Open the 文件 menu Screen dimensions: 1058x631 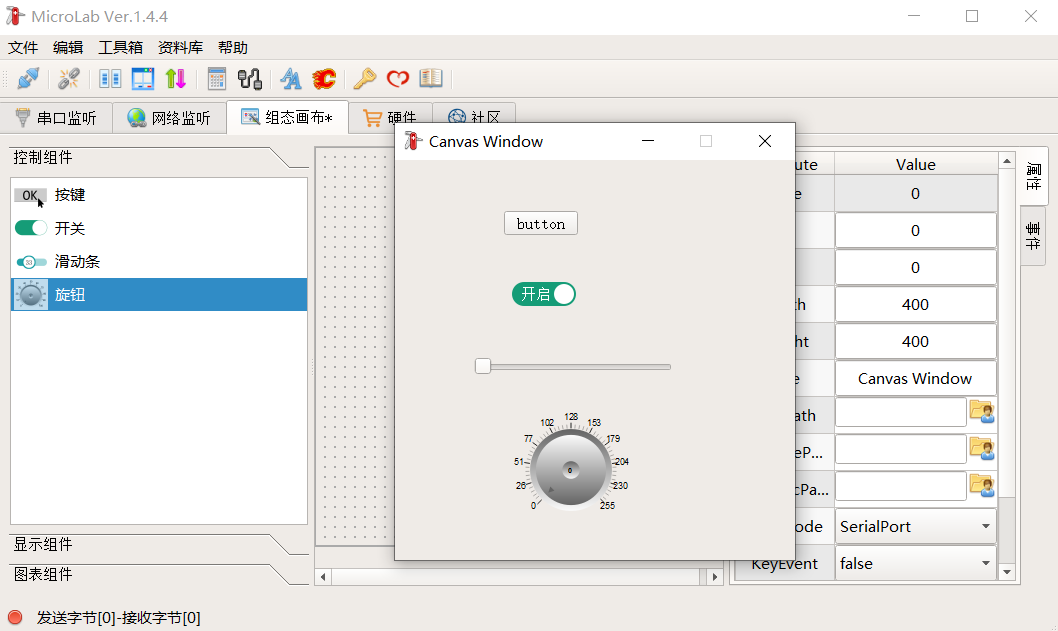(x=23, y=48)
